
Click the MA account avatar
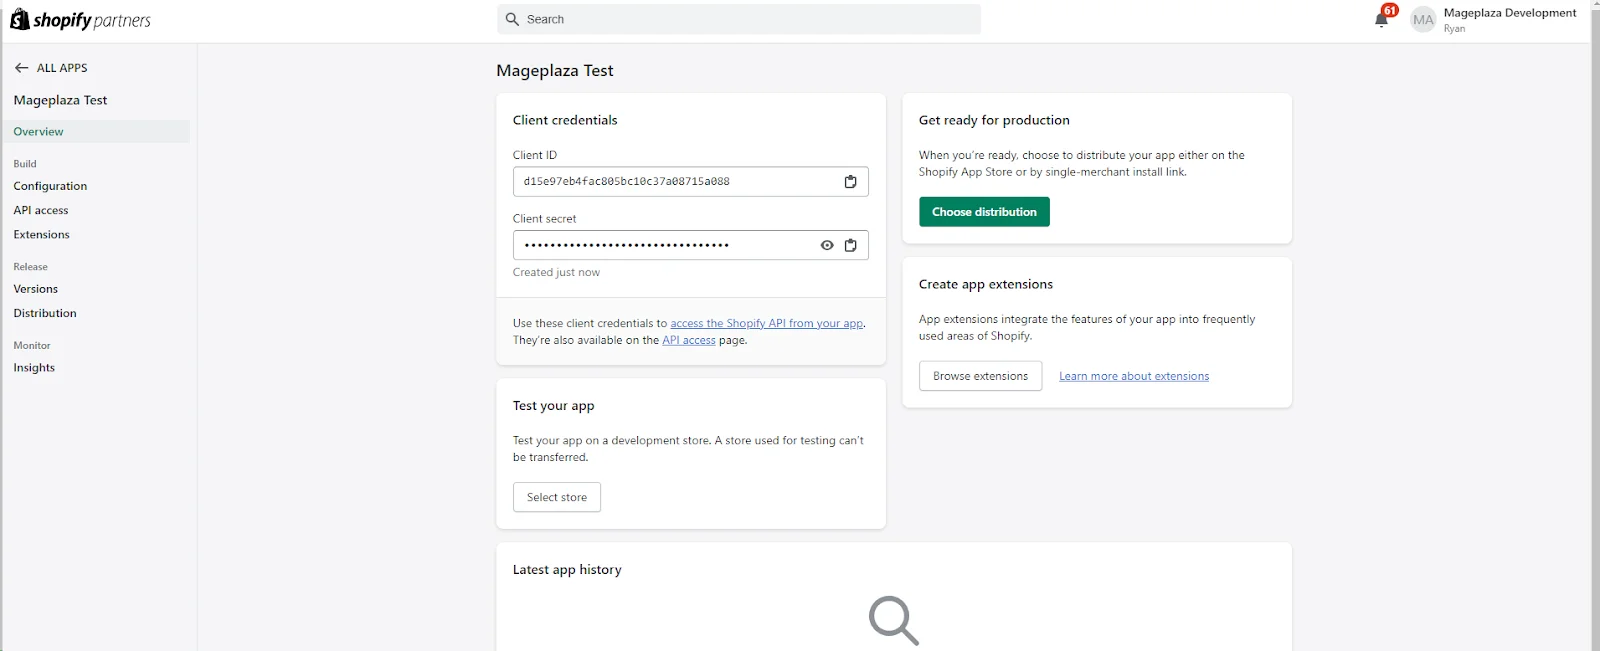pos(1423,20)
